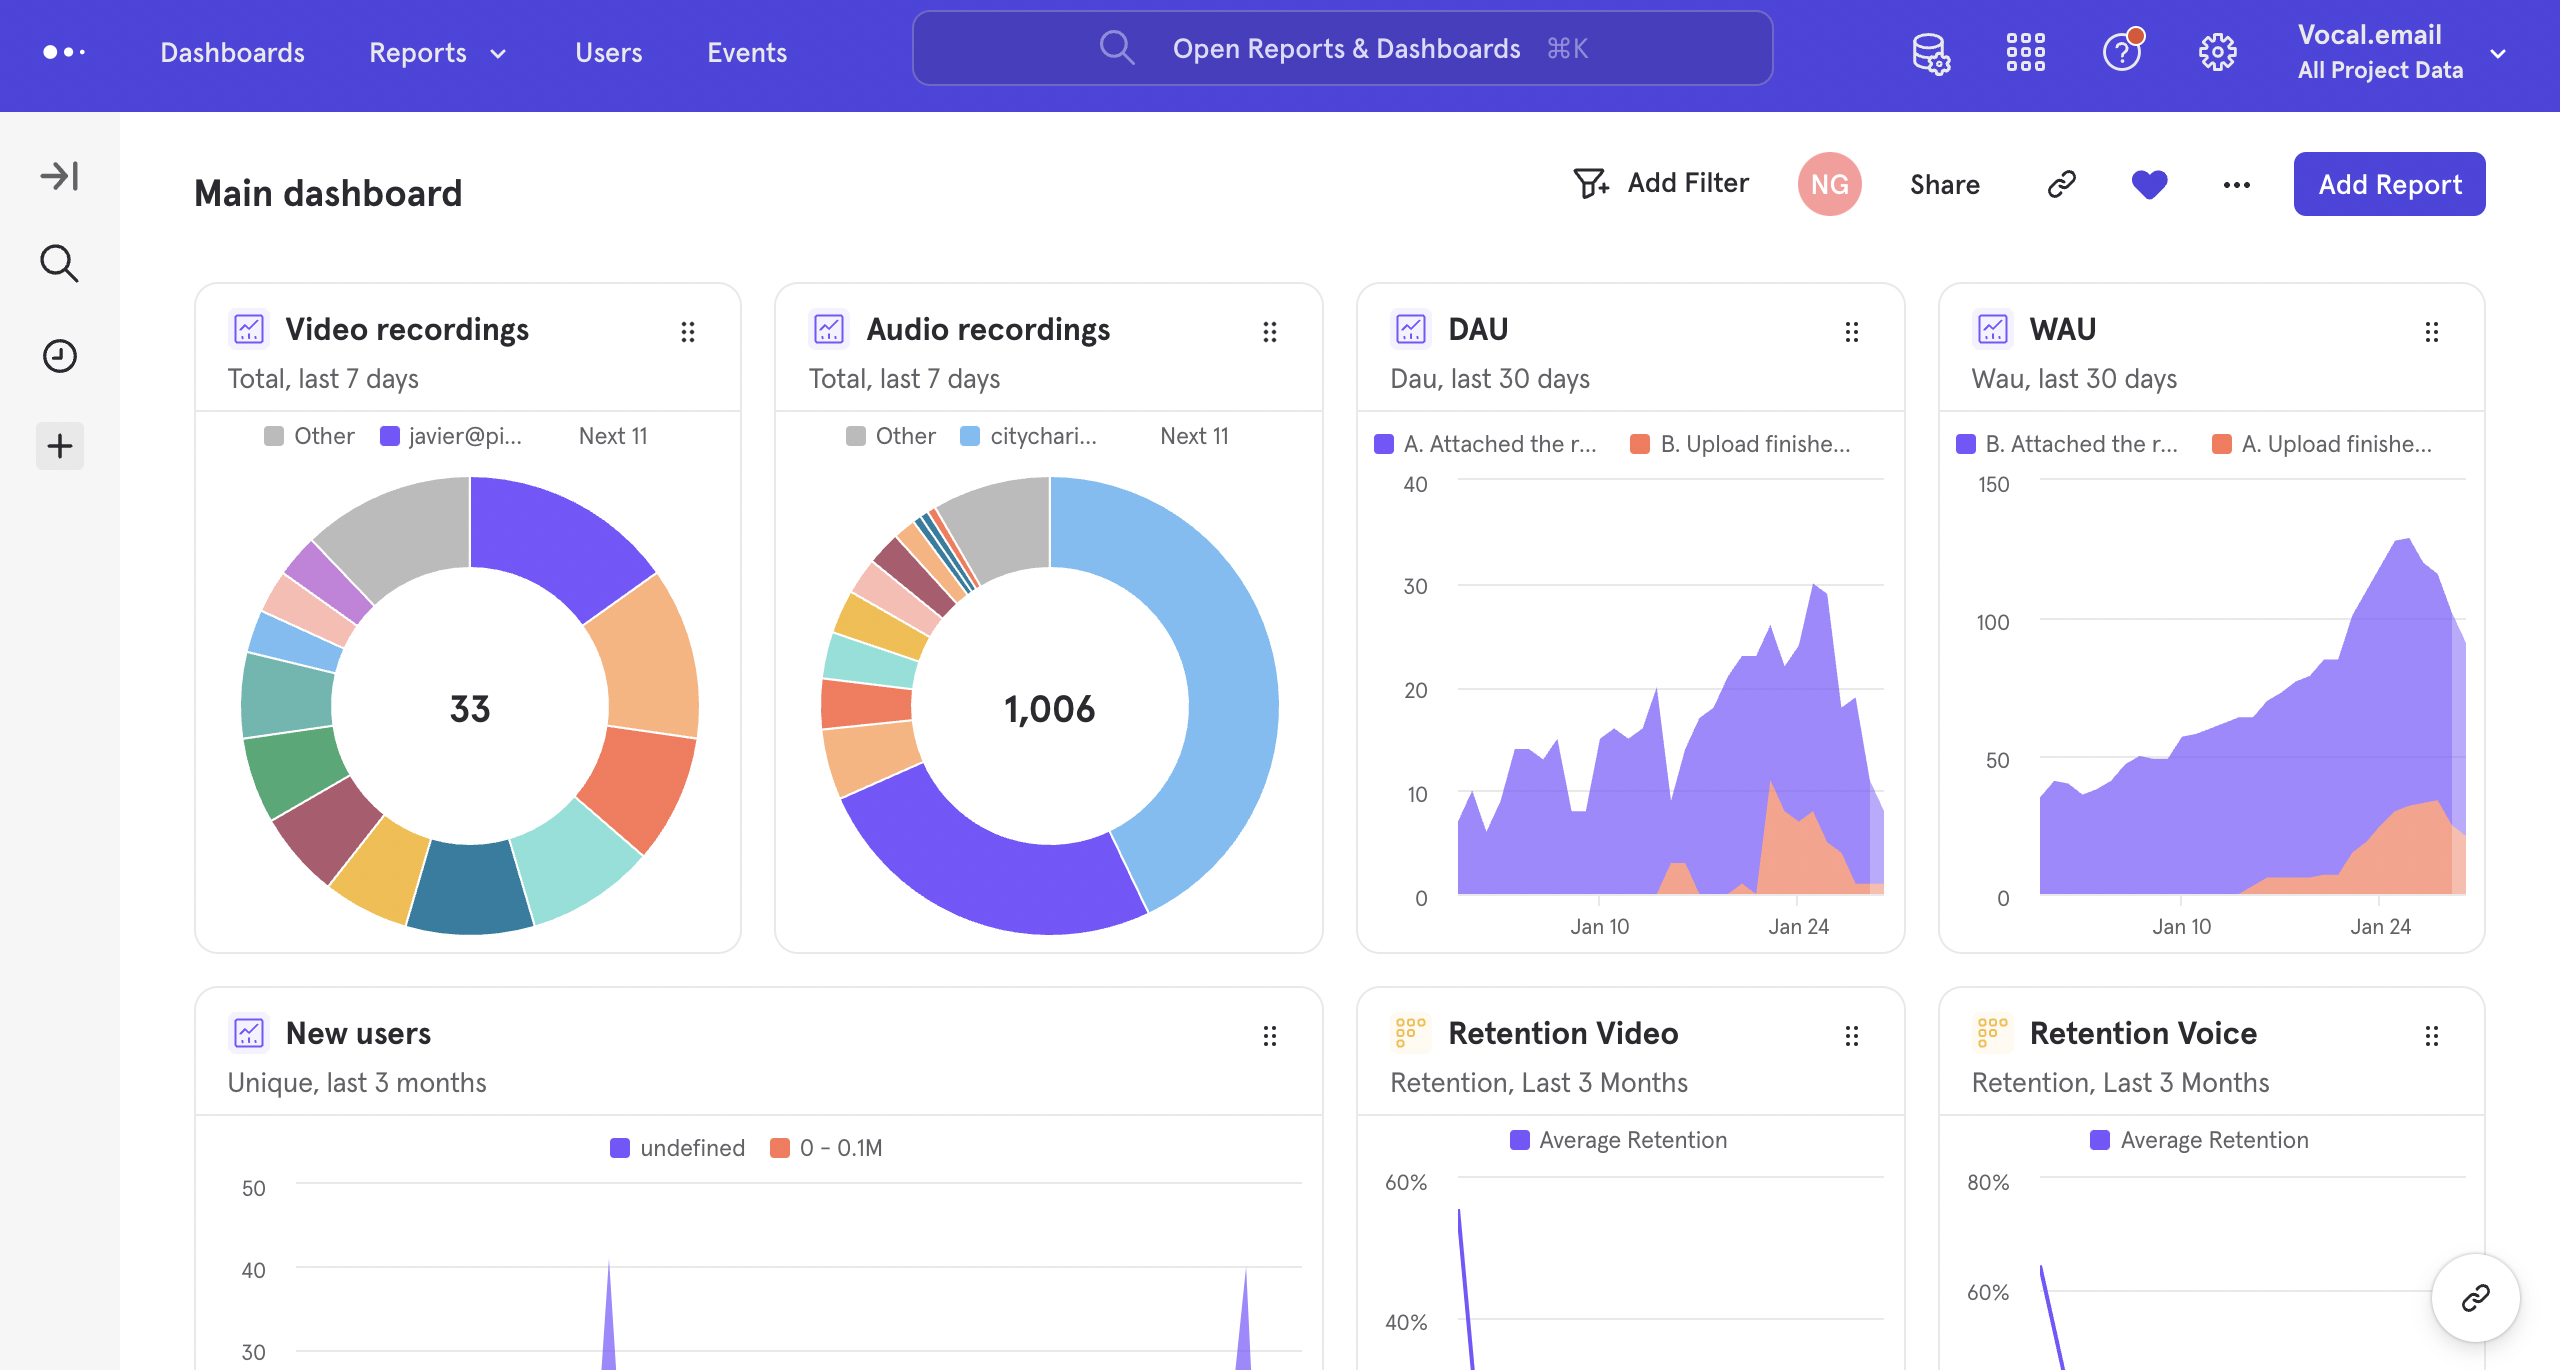
Task: Open the data management database icon
Action: (x=1931, y=52)
